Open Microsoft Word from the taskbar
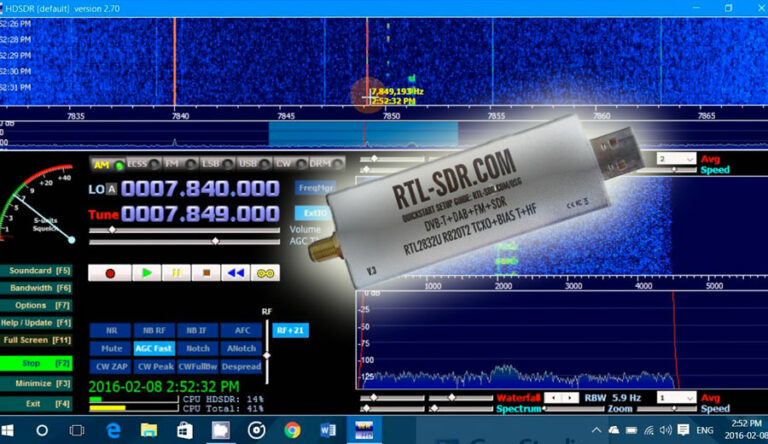768x444 pixels. click(x=328, y=430)
